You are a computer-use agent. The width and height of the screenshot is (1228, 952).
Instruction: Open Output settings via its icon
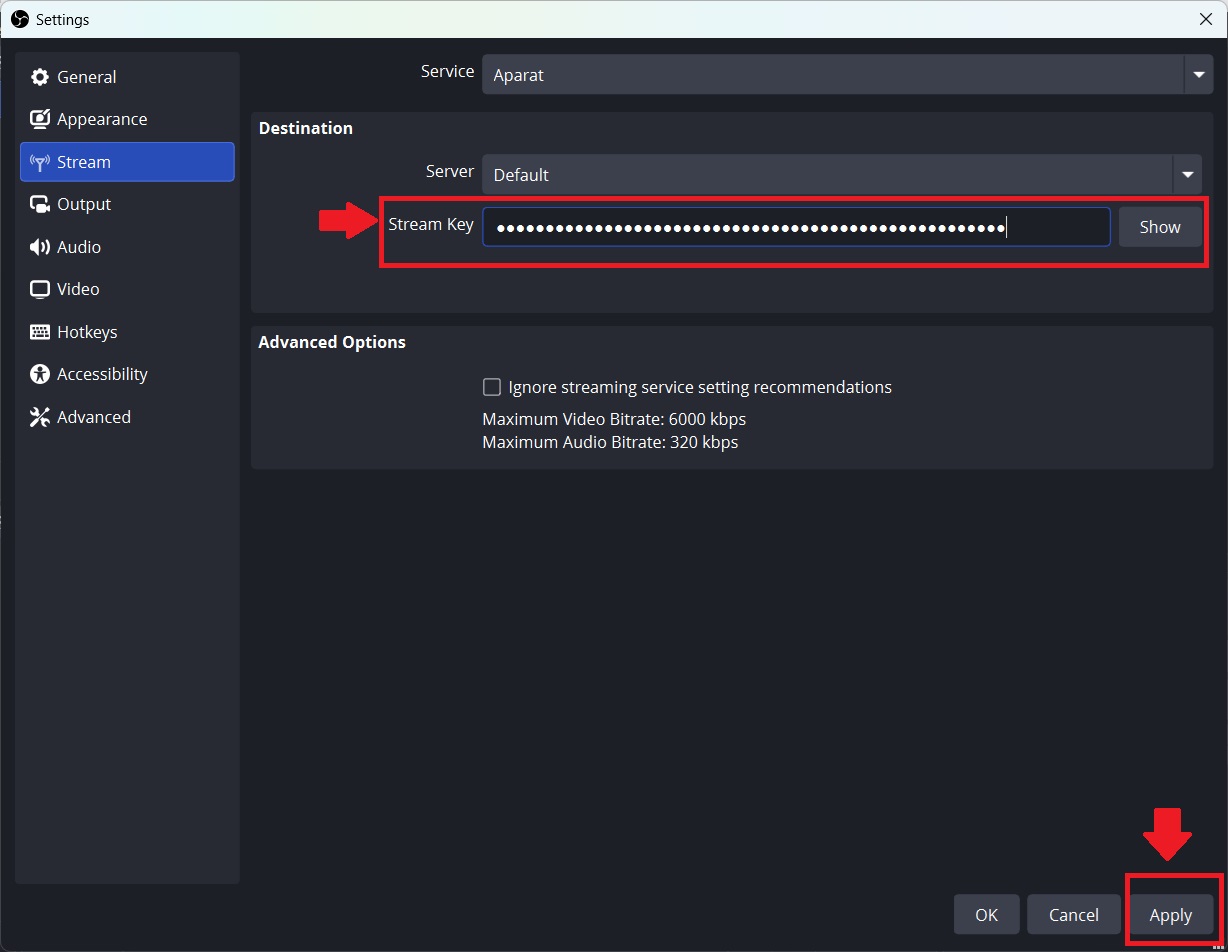tap(40, 204)
